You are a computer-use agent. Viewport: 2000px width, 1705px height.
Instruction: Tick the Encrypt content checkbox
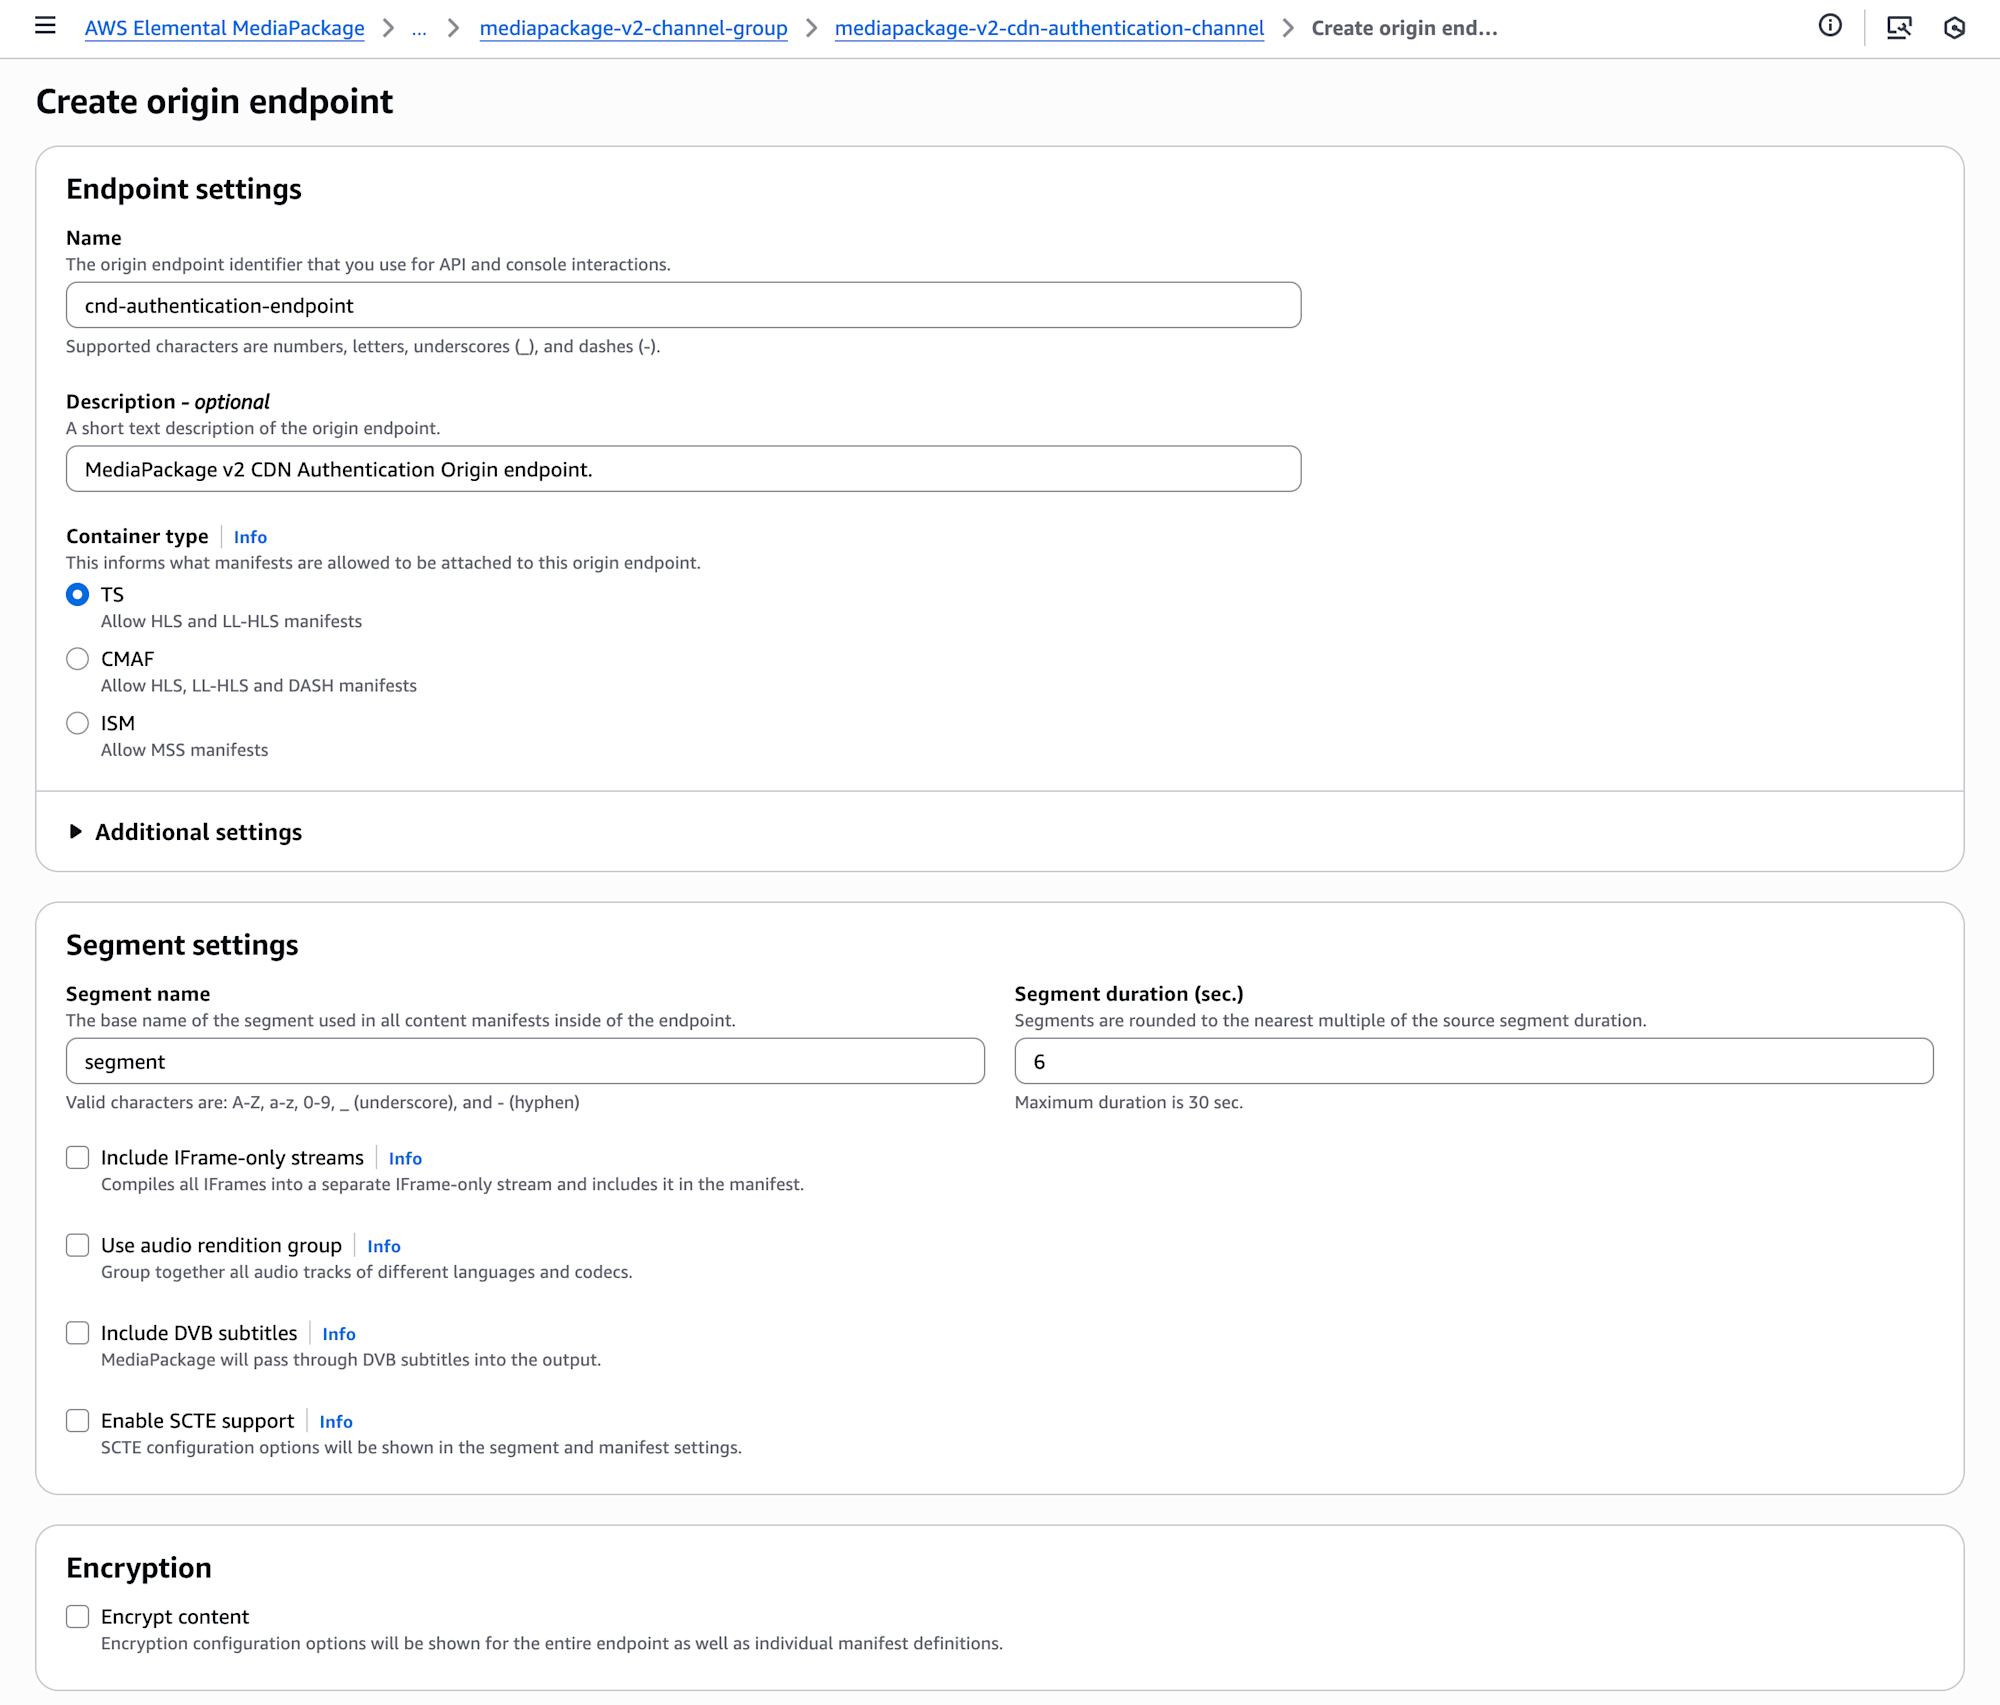(x=78, y=1617)
